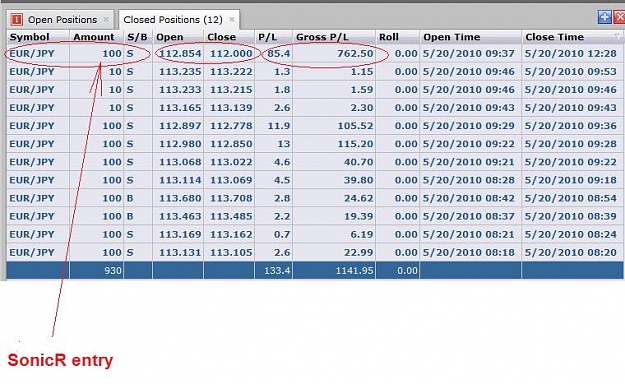Viewport: 625px width, 384px height.
Task: Sort by the Gross P/L column header
Action: (x=322, y=37)
